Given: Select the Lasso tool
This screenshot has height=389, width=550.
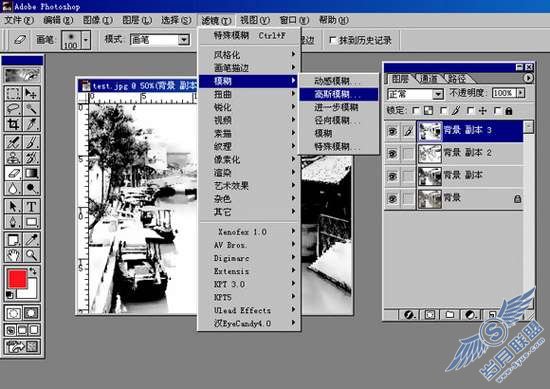Looking at the screenshot, I should click(13, 109).
